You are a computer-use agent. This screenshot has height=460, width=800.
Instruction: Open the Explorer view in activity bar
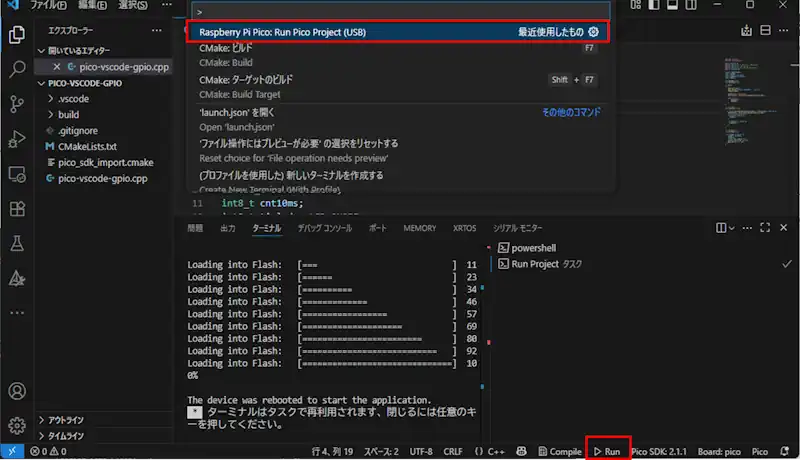pyautogui.click(x=17, y=35)
